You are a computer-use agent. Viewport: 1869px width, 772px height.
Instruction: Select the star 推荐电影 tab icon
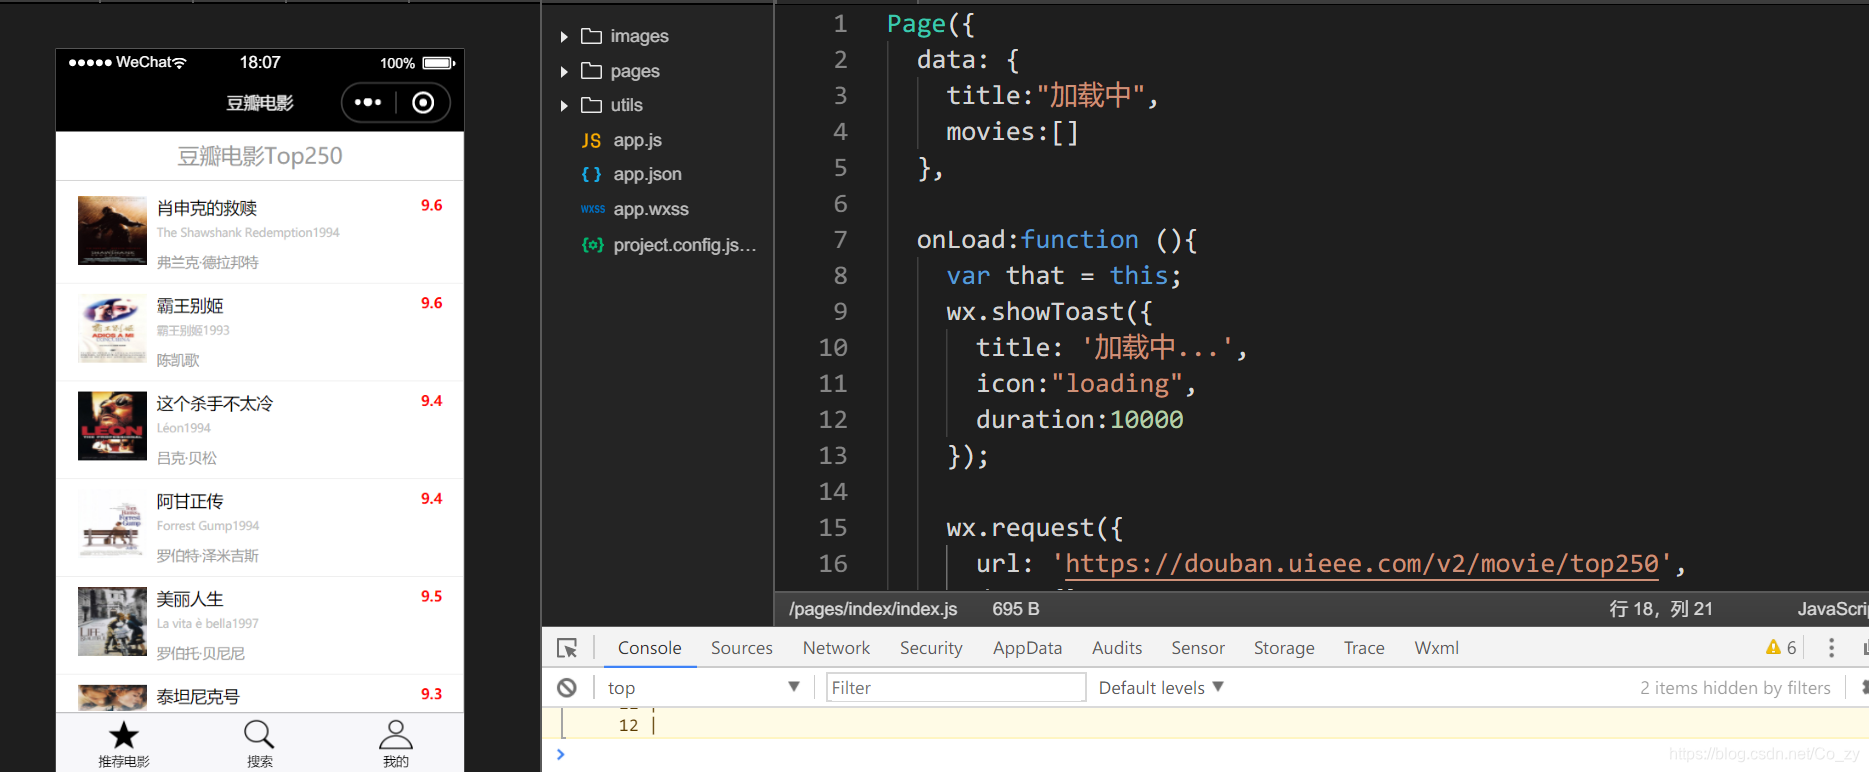click(x=124, y=735)
